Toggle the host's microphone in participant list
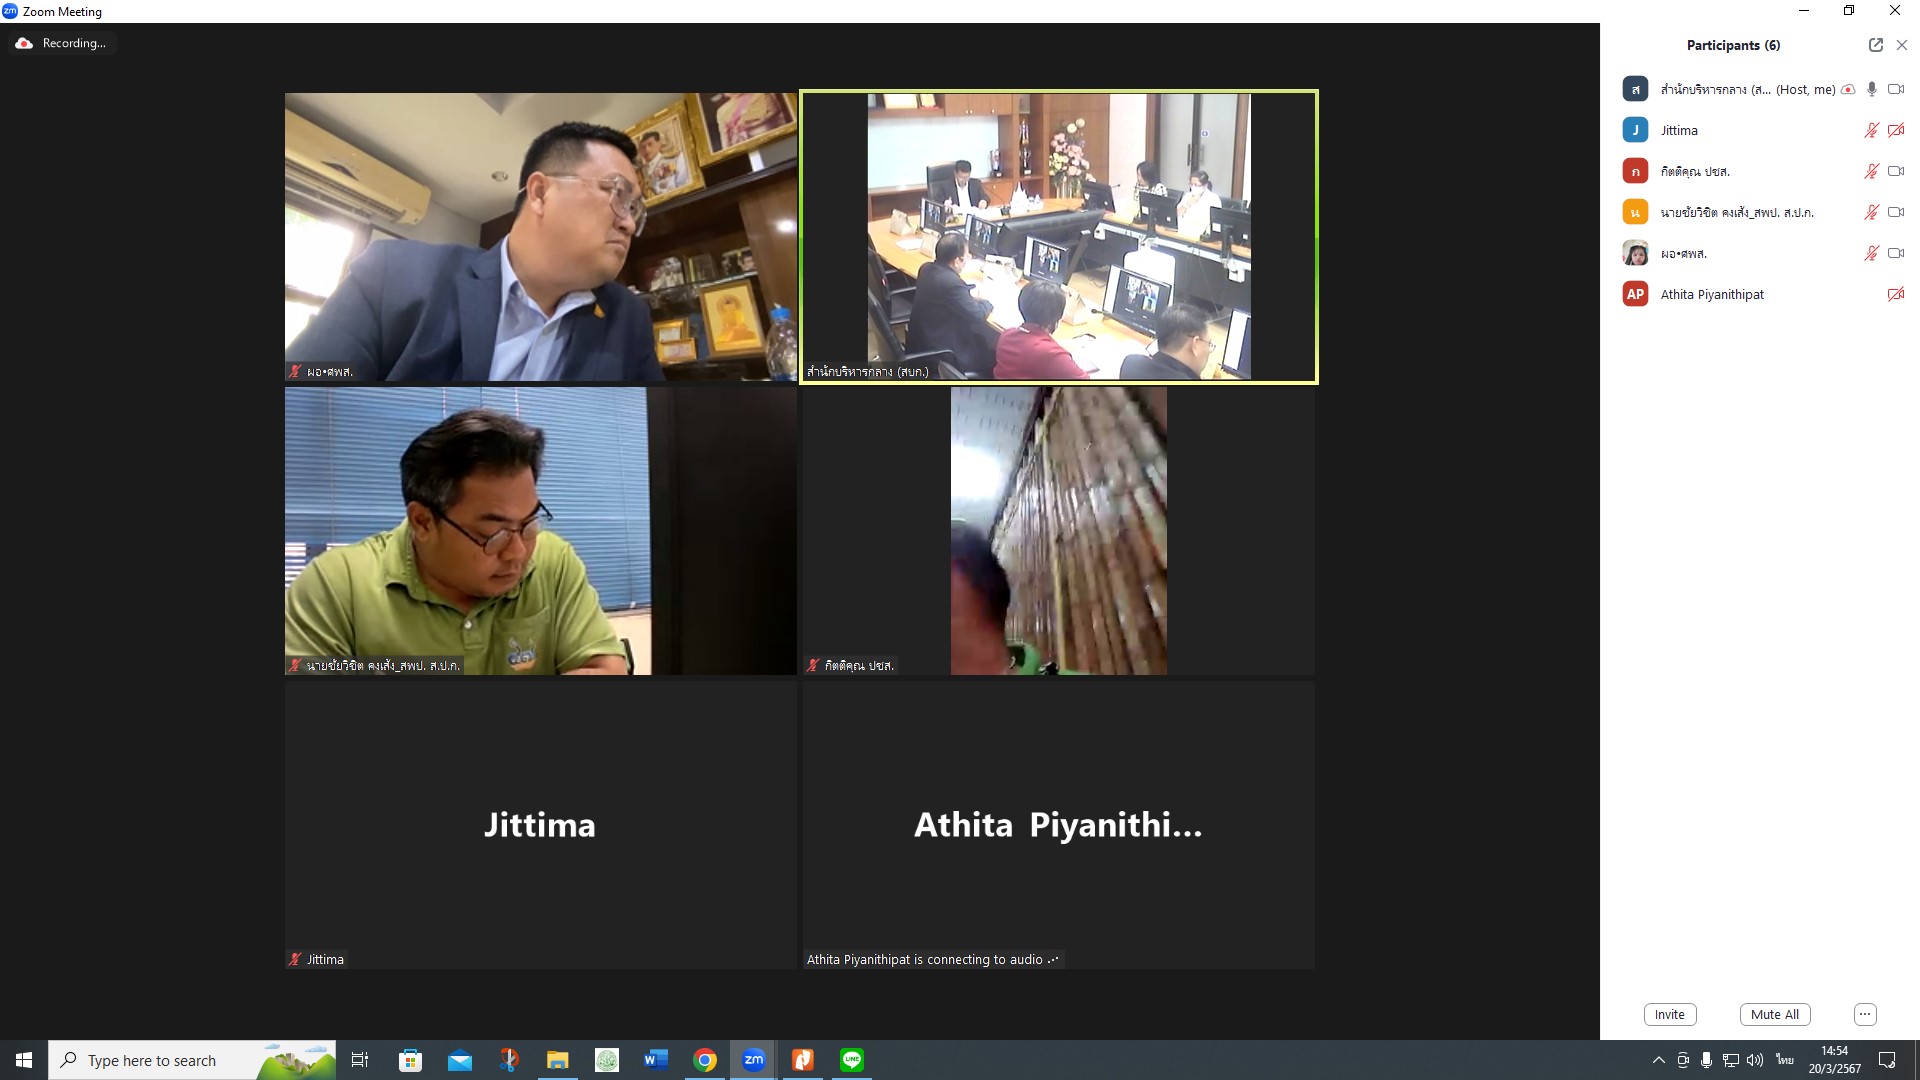This screenshot has width=1920, height=1080. [1872, 89]
